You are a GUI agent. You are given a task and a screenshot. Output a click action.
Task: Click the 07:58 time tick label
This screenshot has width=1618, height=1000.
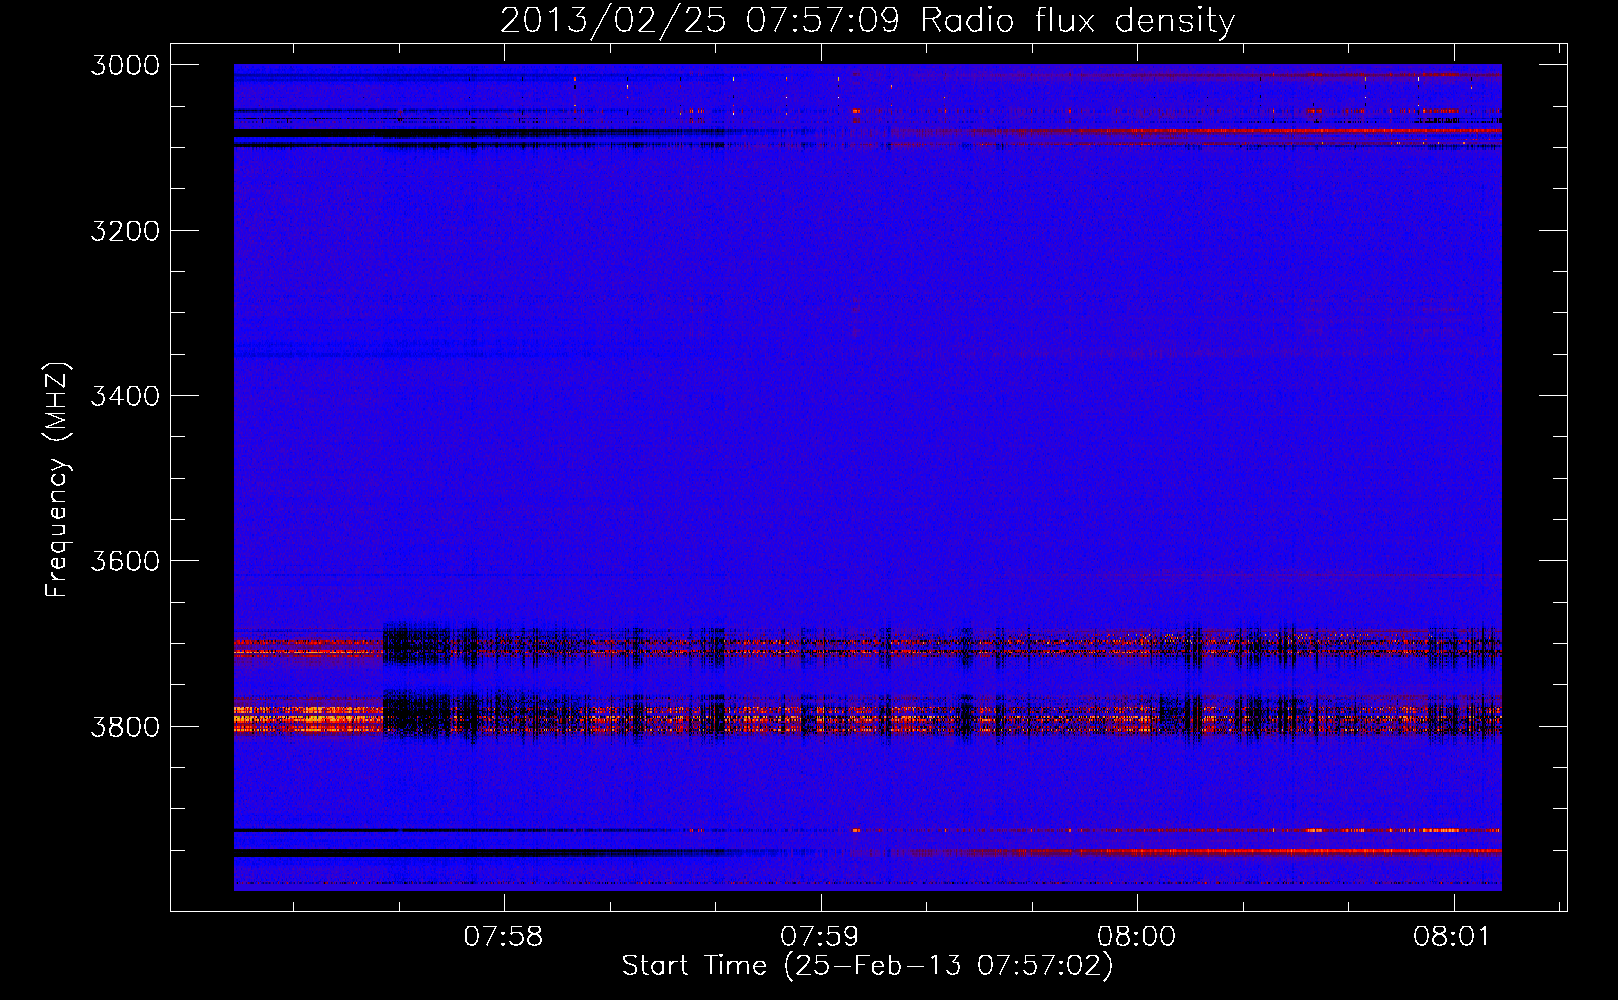pyautogui.click(x=504, y=936)
